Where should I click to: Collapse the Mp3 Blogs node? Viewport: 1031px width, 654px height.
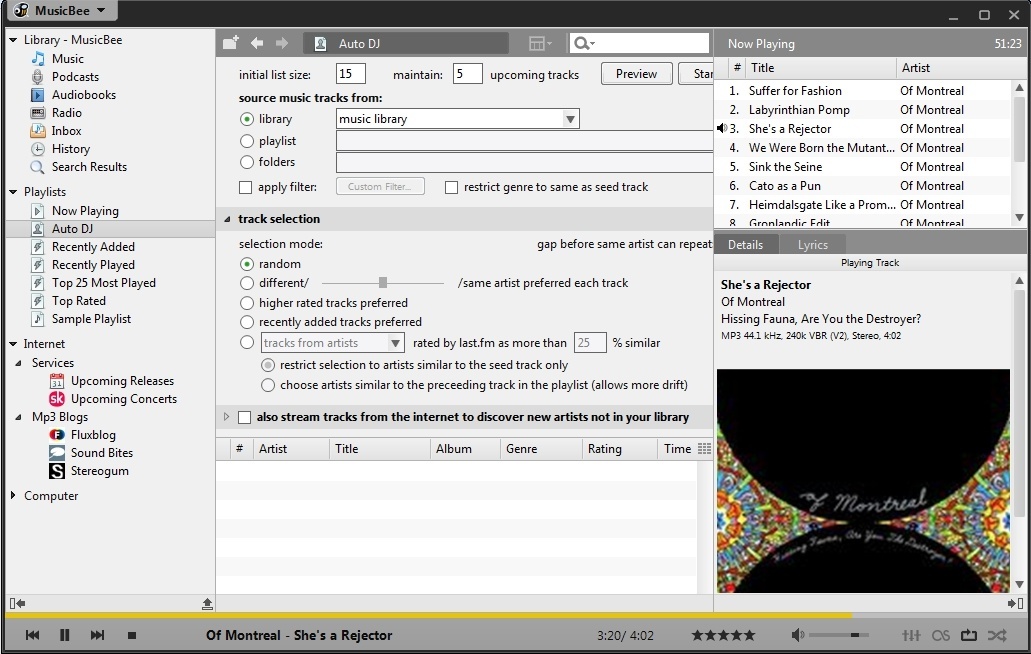[x=18, y=417]
